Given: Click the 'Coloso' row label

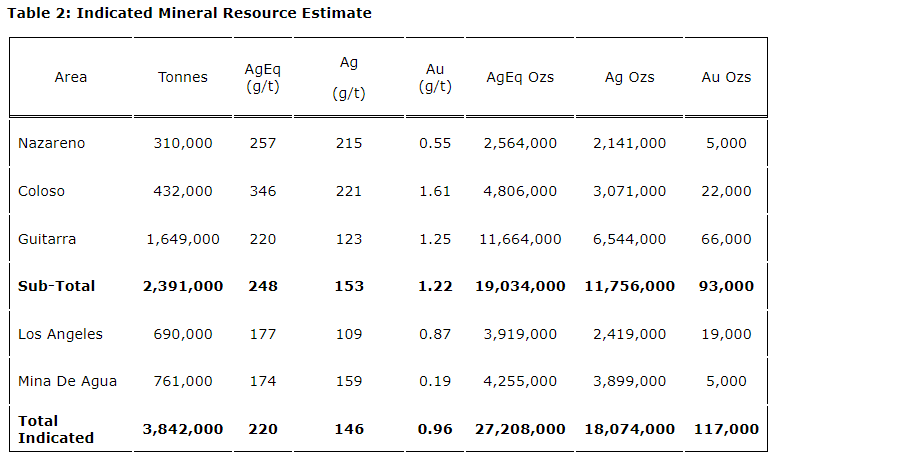Looking at the screenshot, I should [x=41, y=191].
